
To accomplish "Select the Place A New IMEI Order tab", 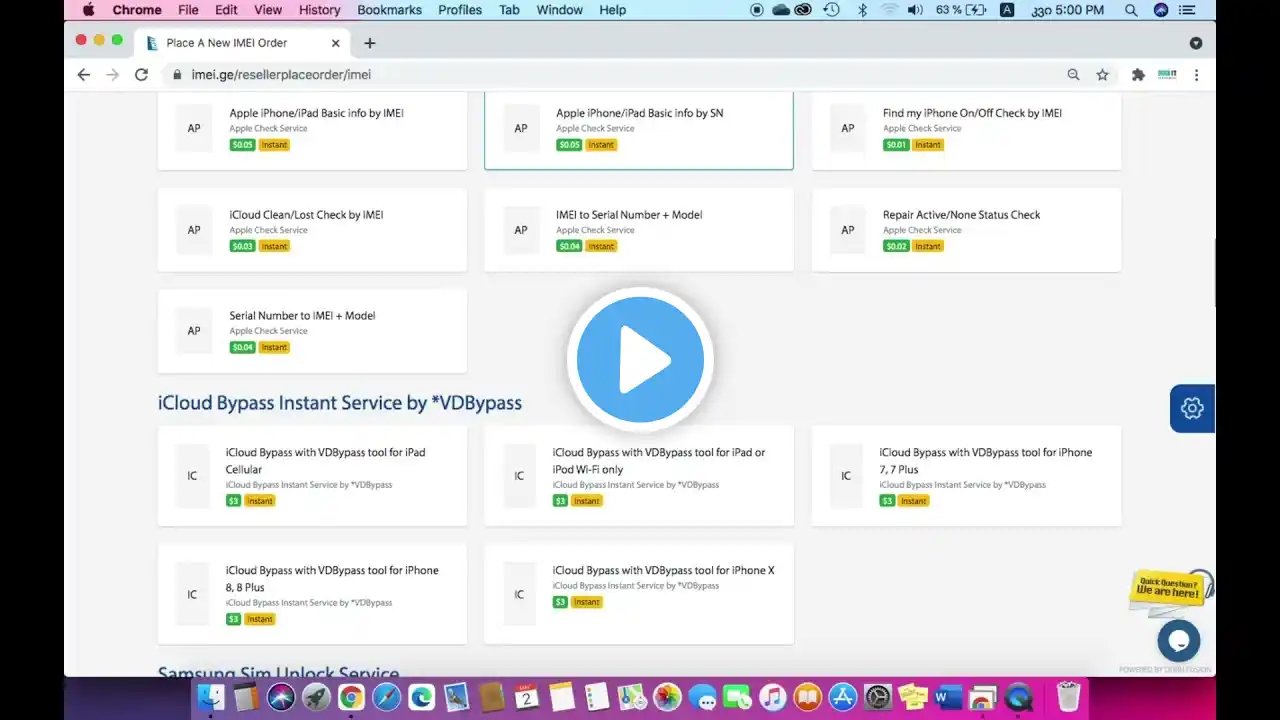I will point(243,43).
